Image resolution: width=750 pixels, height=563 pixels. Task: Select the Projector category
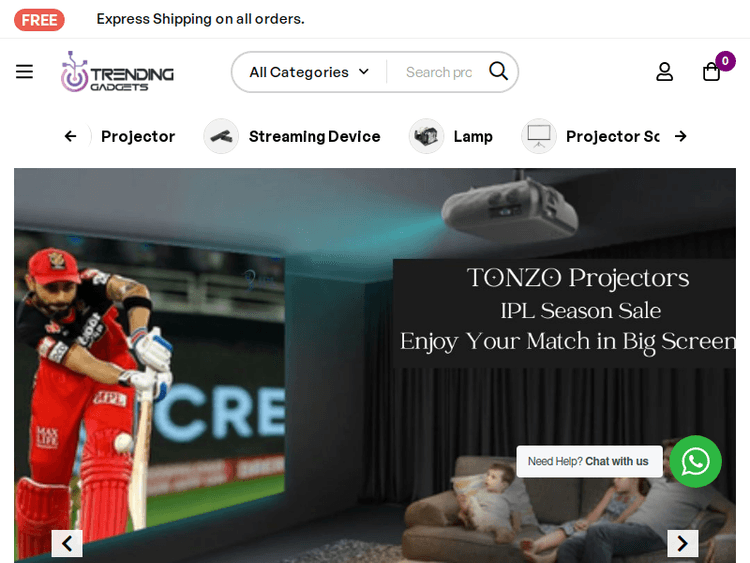pos(138,137)
